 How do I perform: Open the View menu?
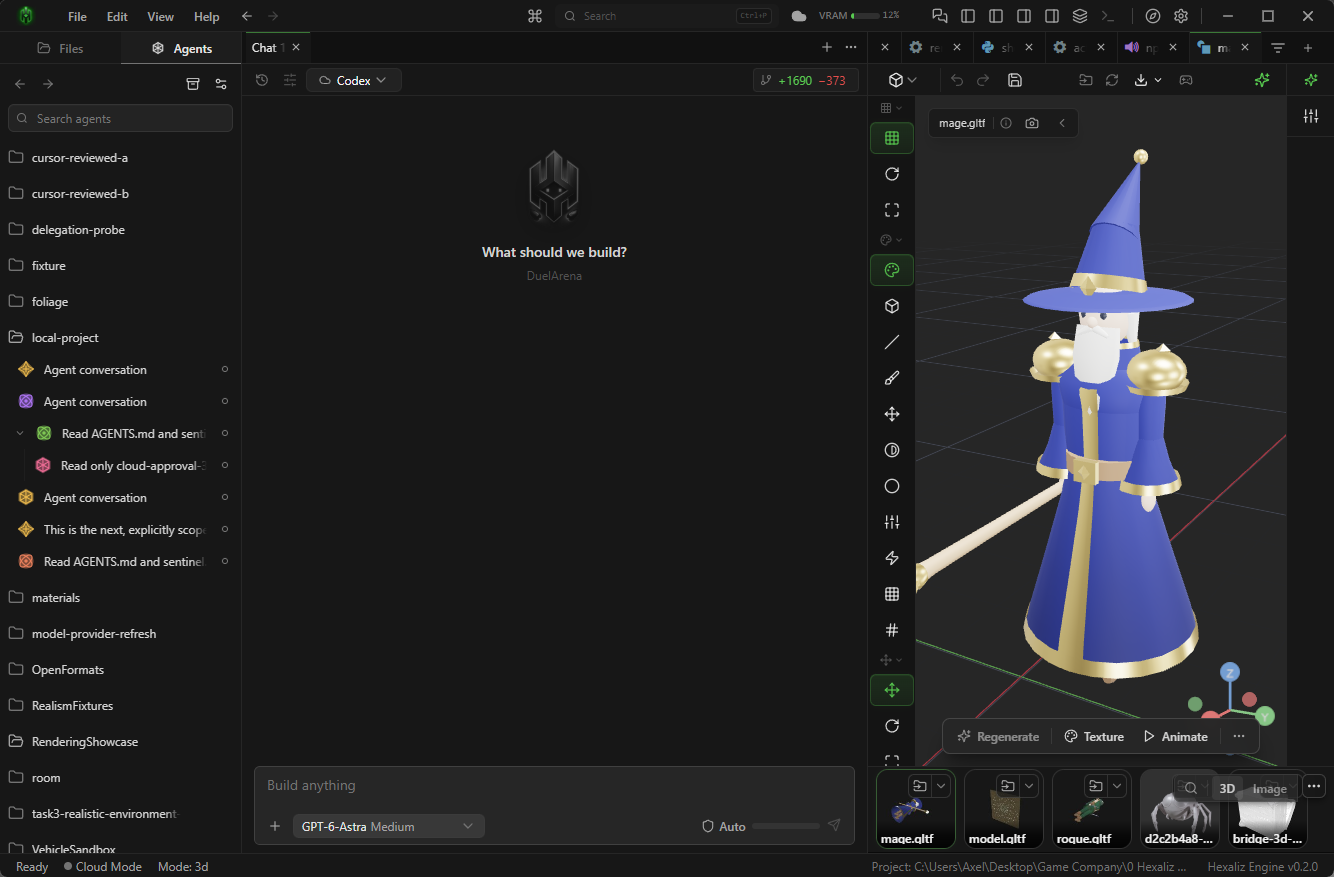point(160,16)
